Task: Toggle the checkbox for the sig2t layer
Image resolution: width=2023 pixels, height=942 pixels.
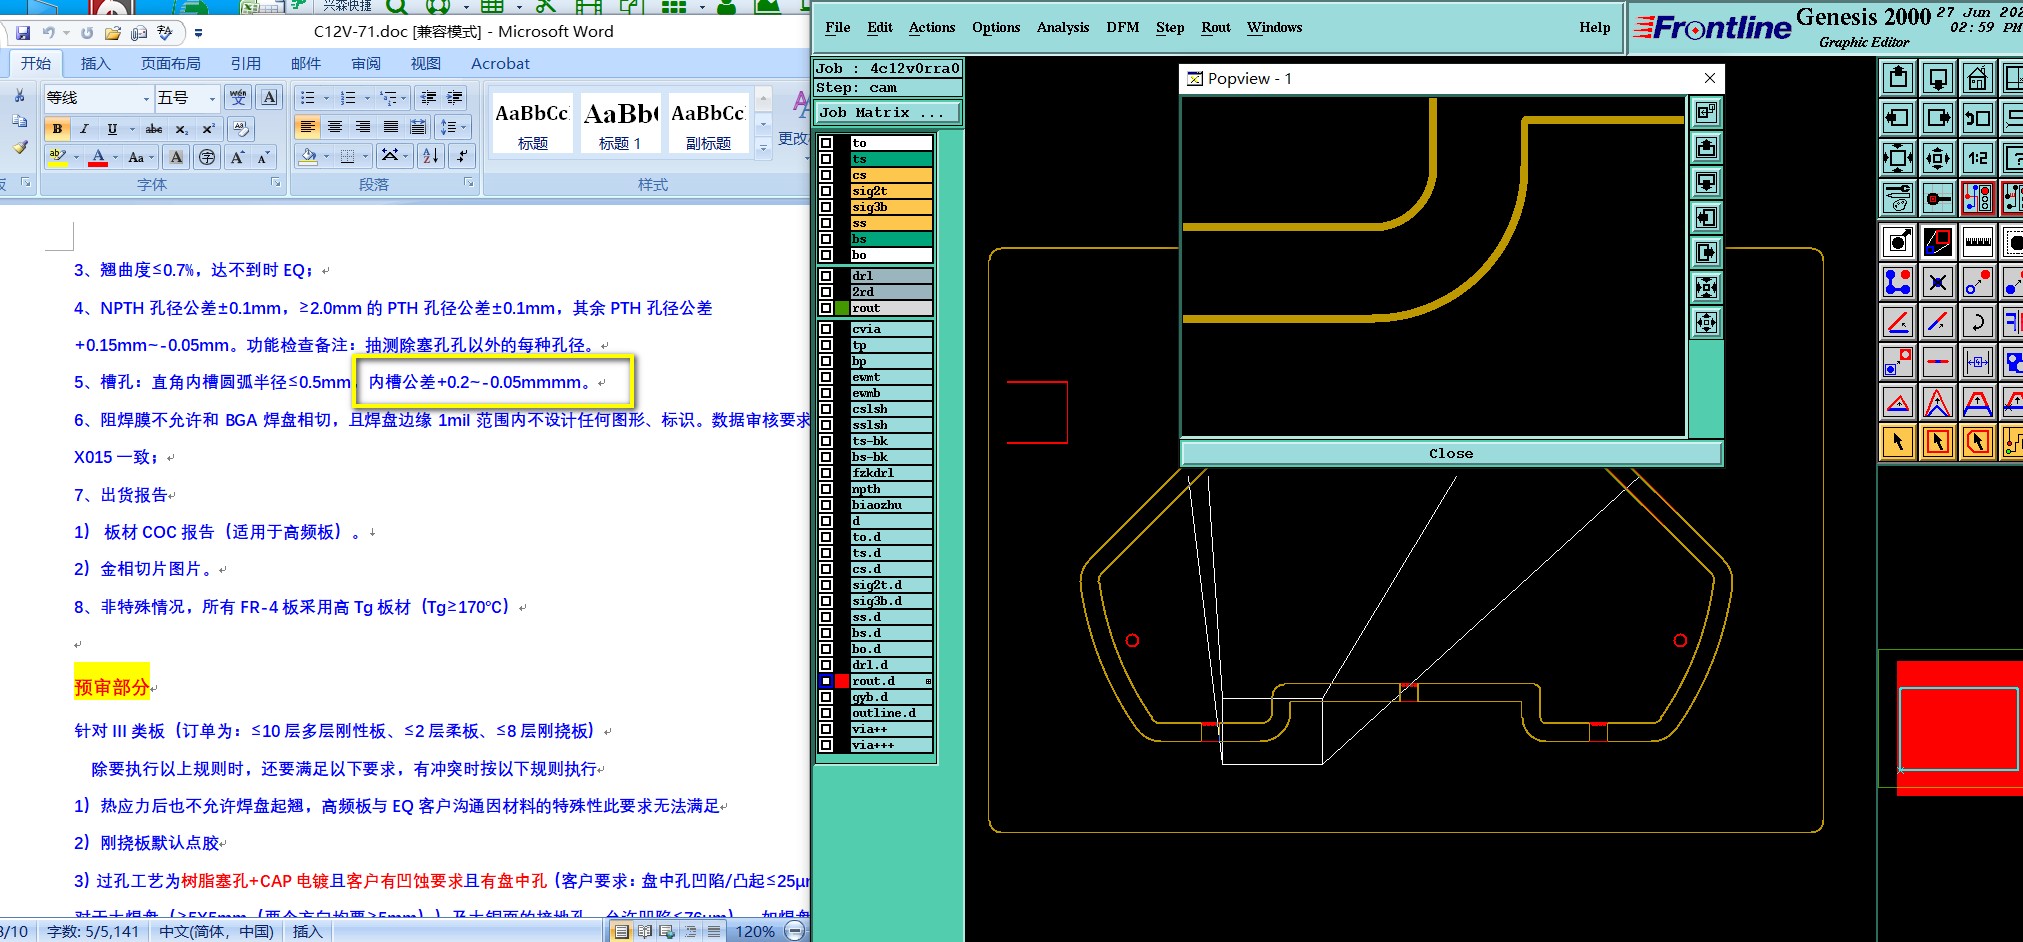Action: click(826, 191)
